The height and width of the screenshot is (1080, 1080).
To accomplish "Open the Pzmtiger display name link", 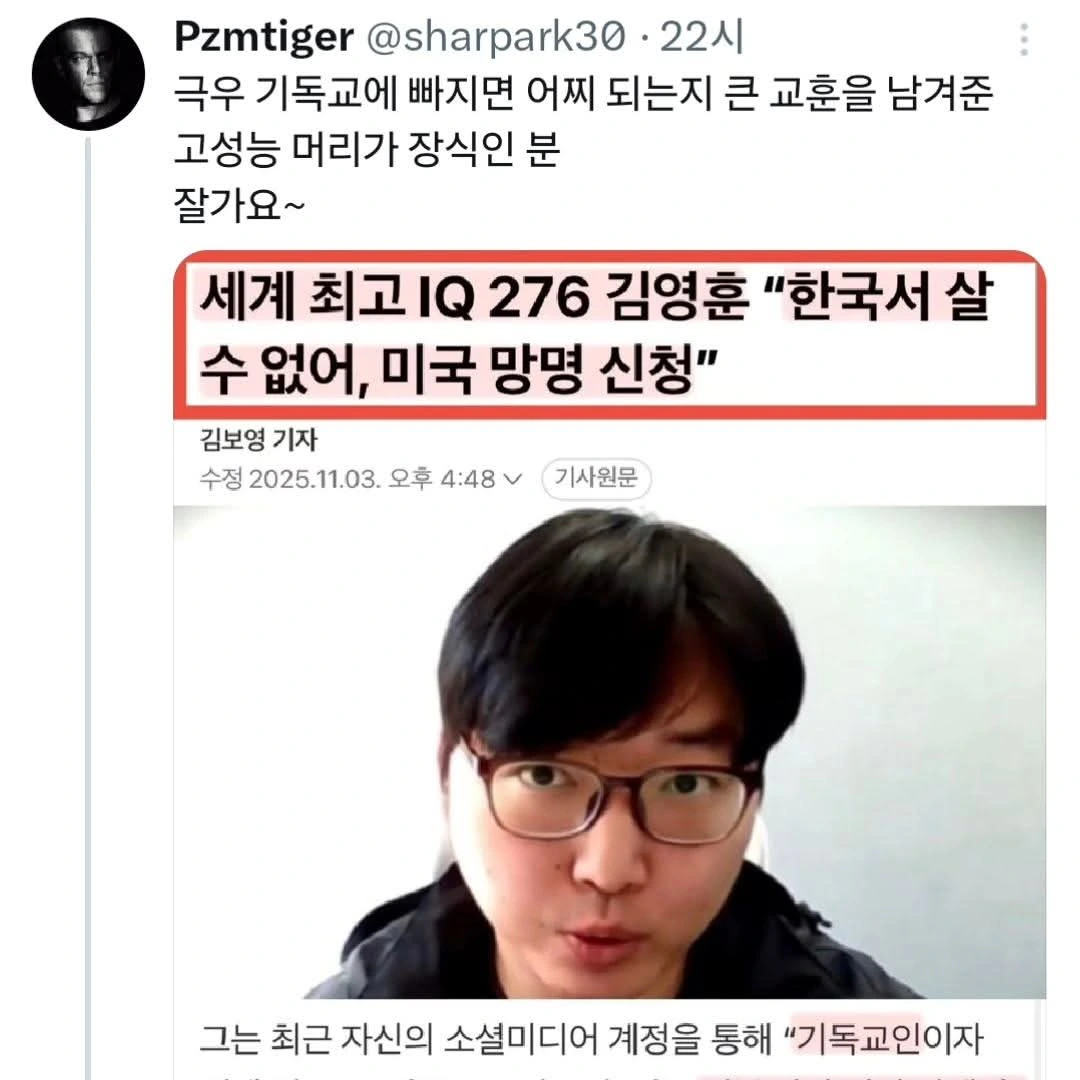I will [x=264, y=37].
